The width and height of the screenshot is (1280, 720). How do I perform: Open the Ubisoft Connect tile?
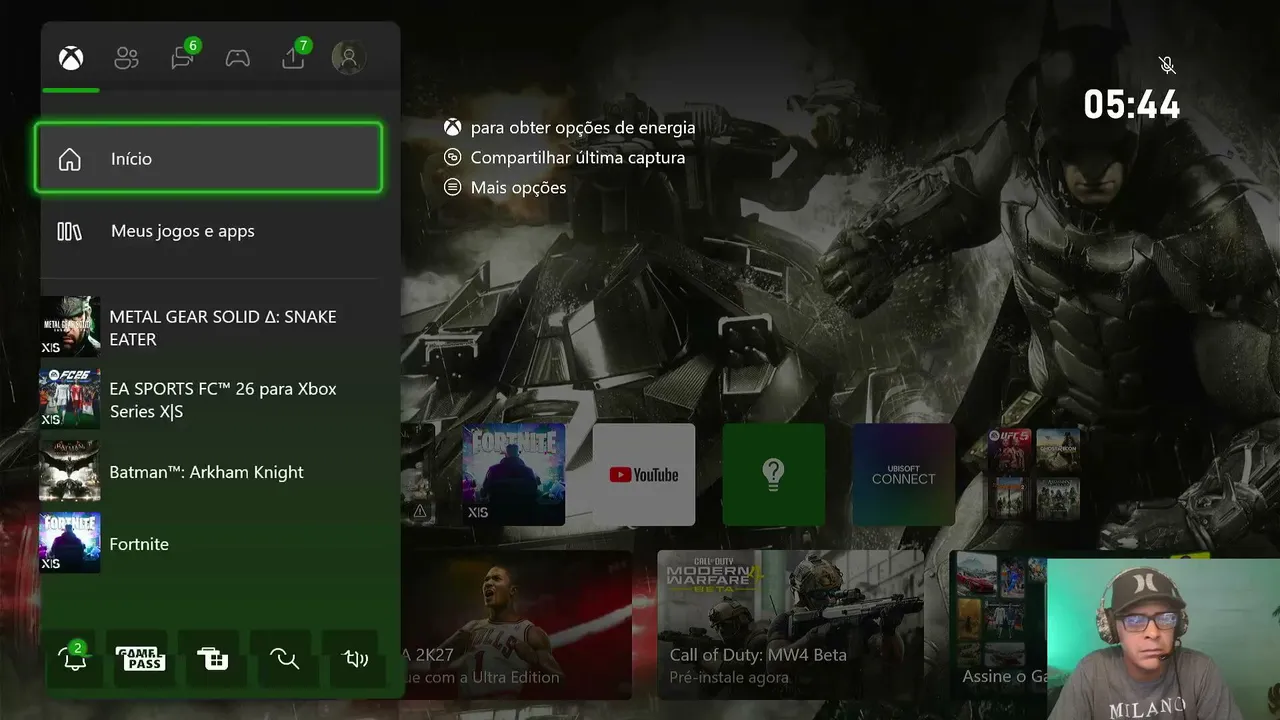[904, 474]
